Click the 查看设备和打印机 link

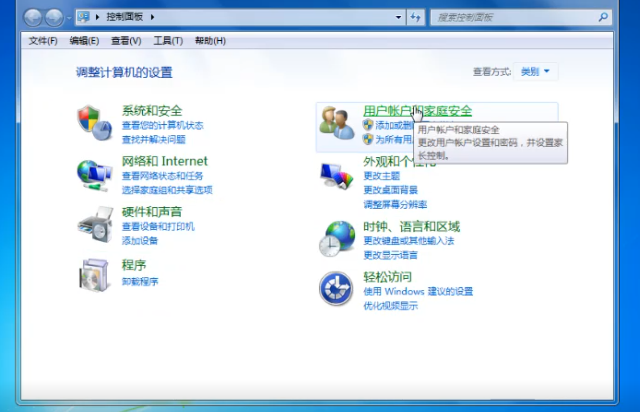tap(158, 227)
